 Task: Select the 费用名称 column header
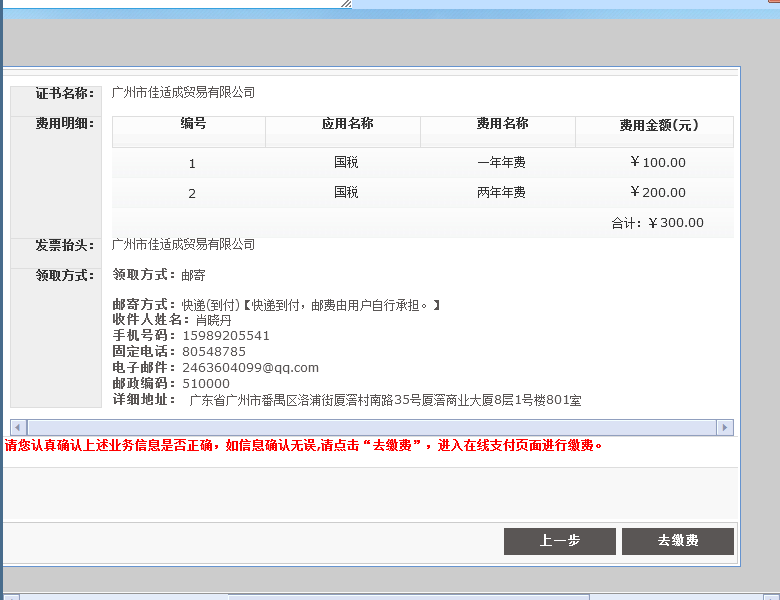point(498,131)
